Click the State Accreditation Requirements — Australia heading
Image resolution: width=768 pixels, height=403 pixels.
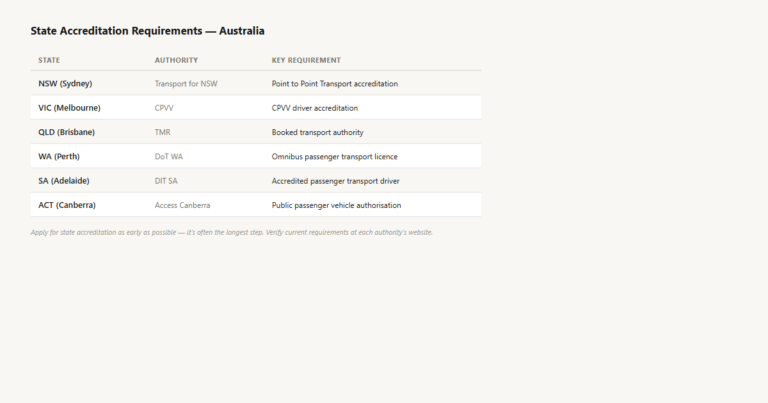point(147,31)
